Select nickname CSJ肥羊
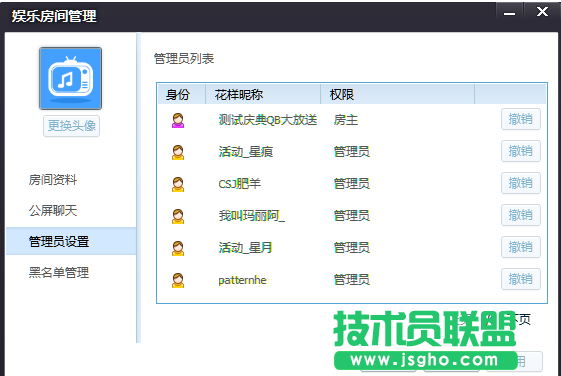 point(240,184)
